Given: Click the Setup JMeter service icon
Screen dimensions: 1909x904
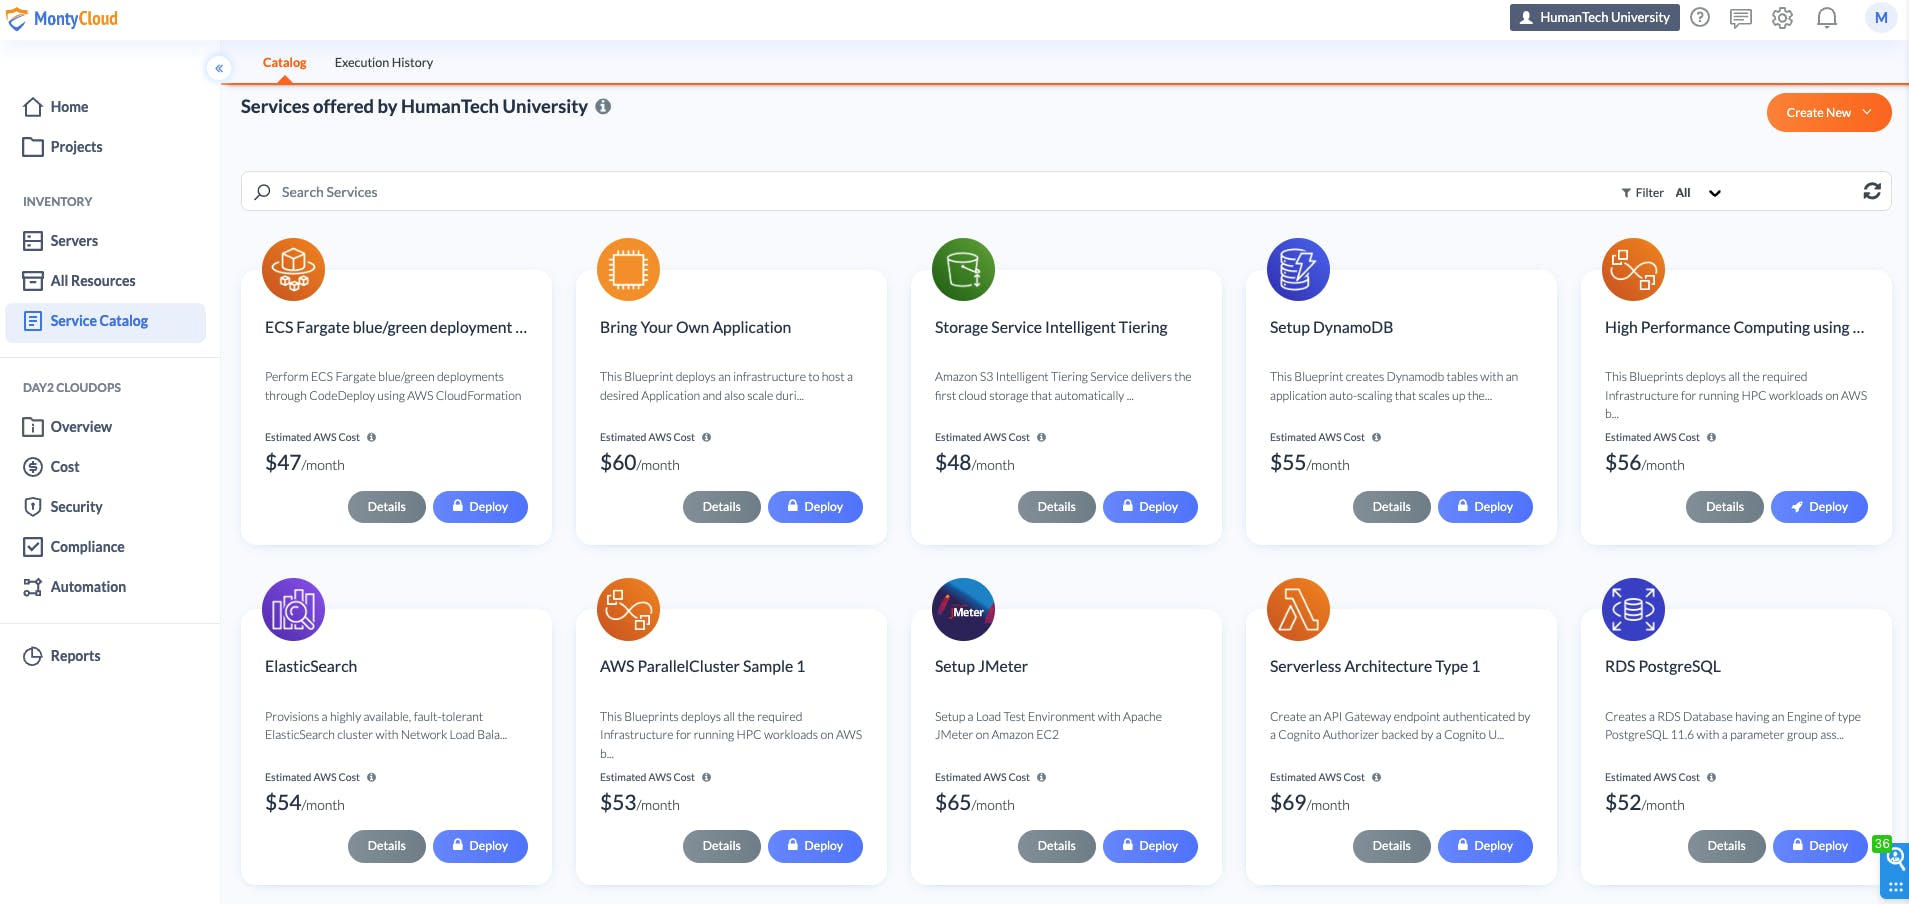Looking at the screenshot, I should coord(962,608).
